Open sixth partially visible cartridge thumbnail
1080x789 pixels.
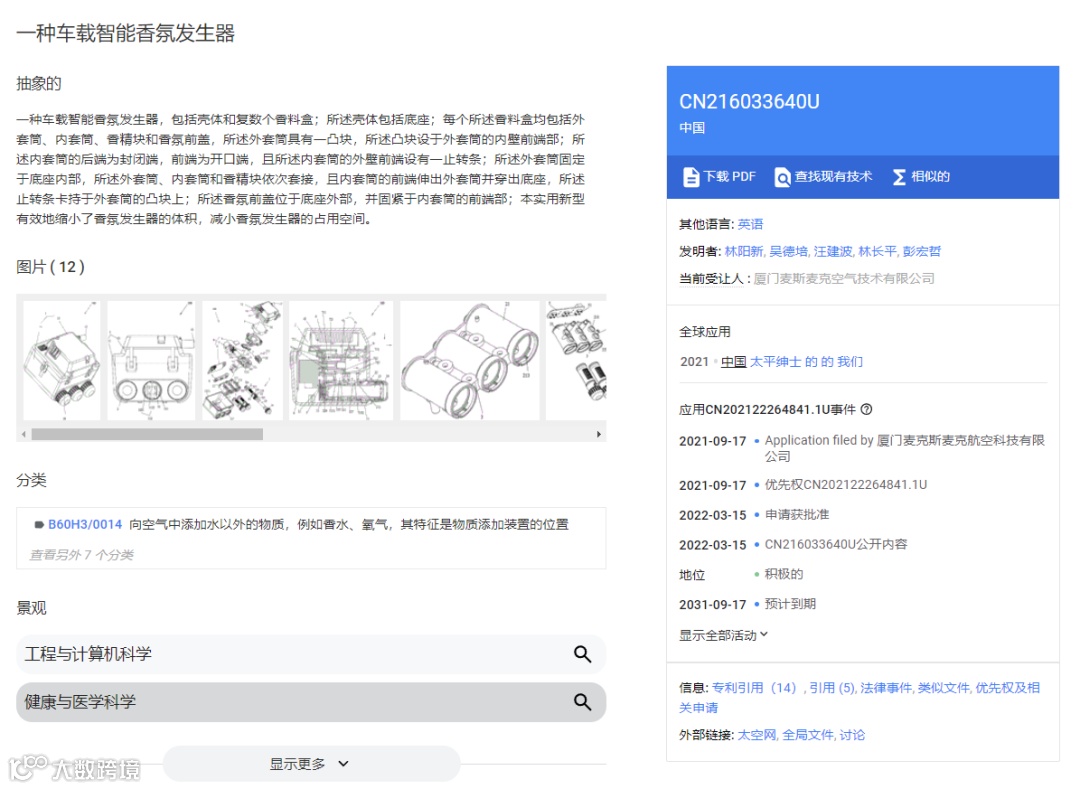tap(576, 360)
